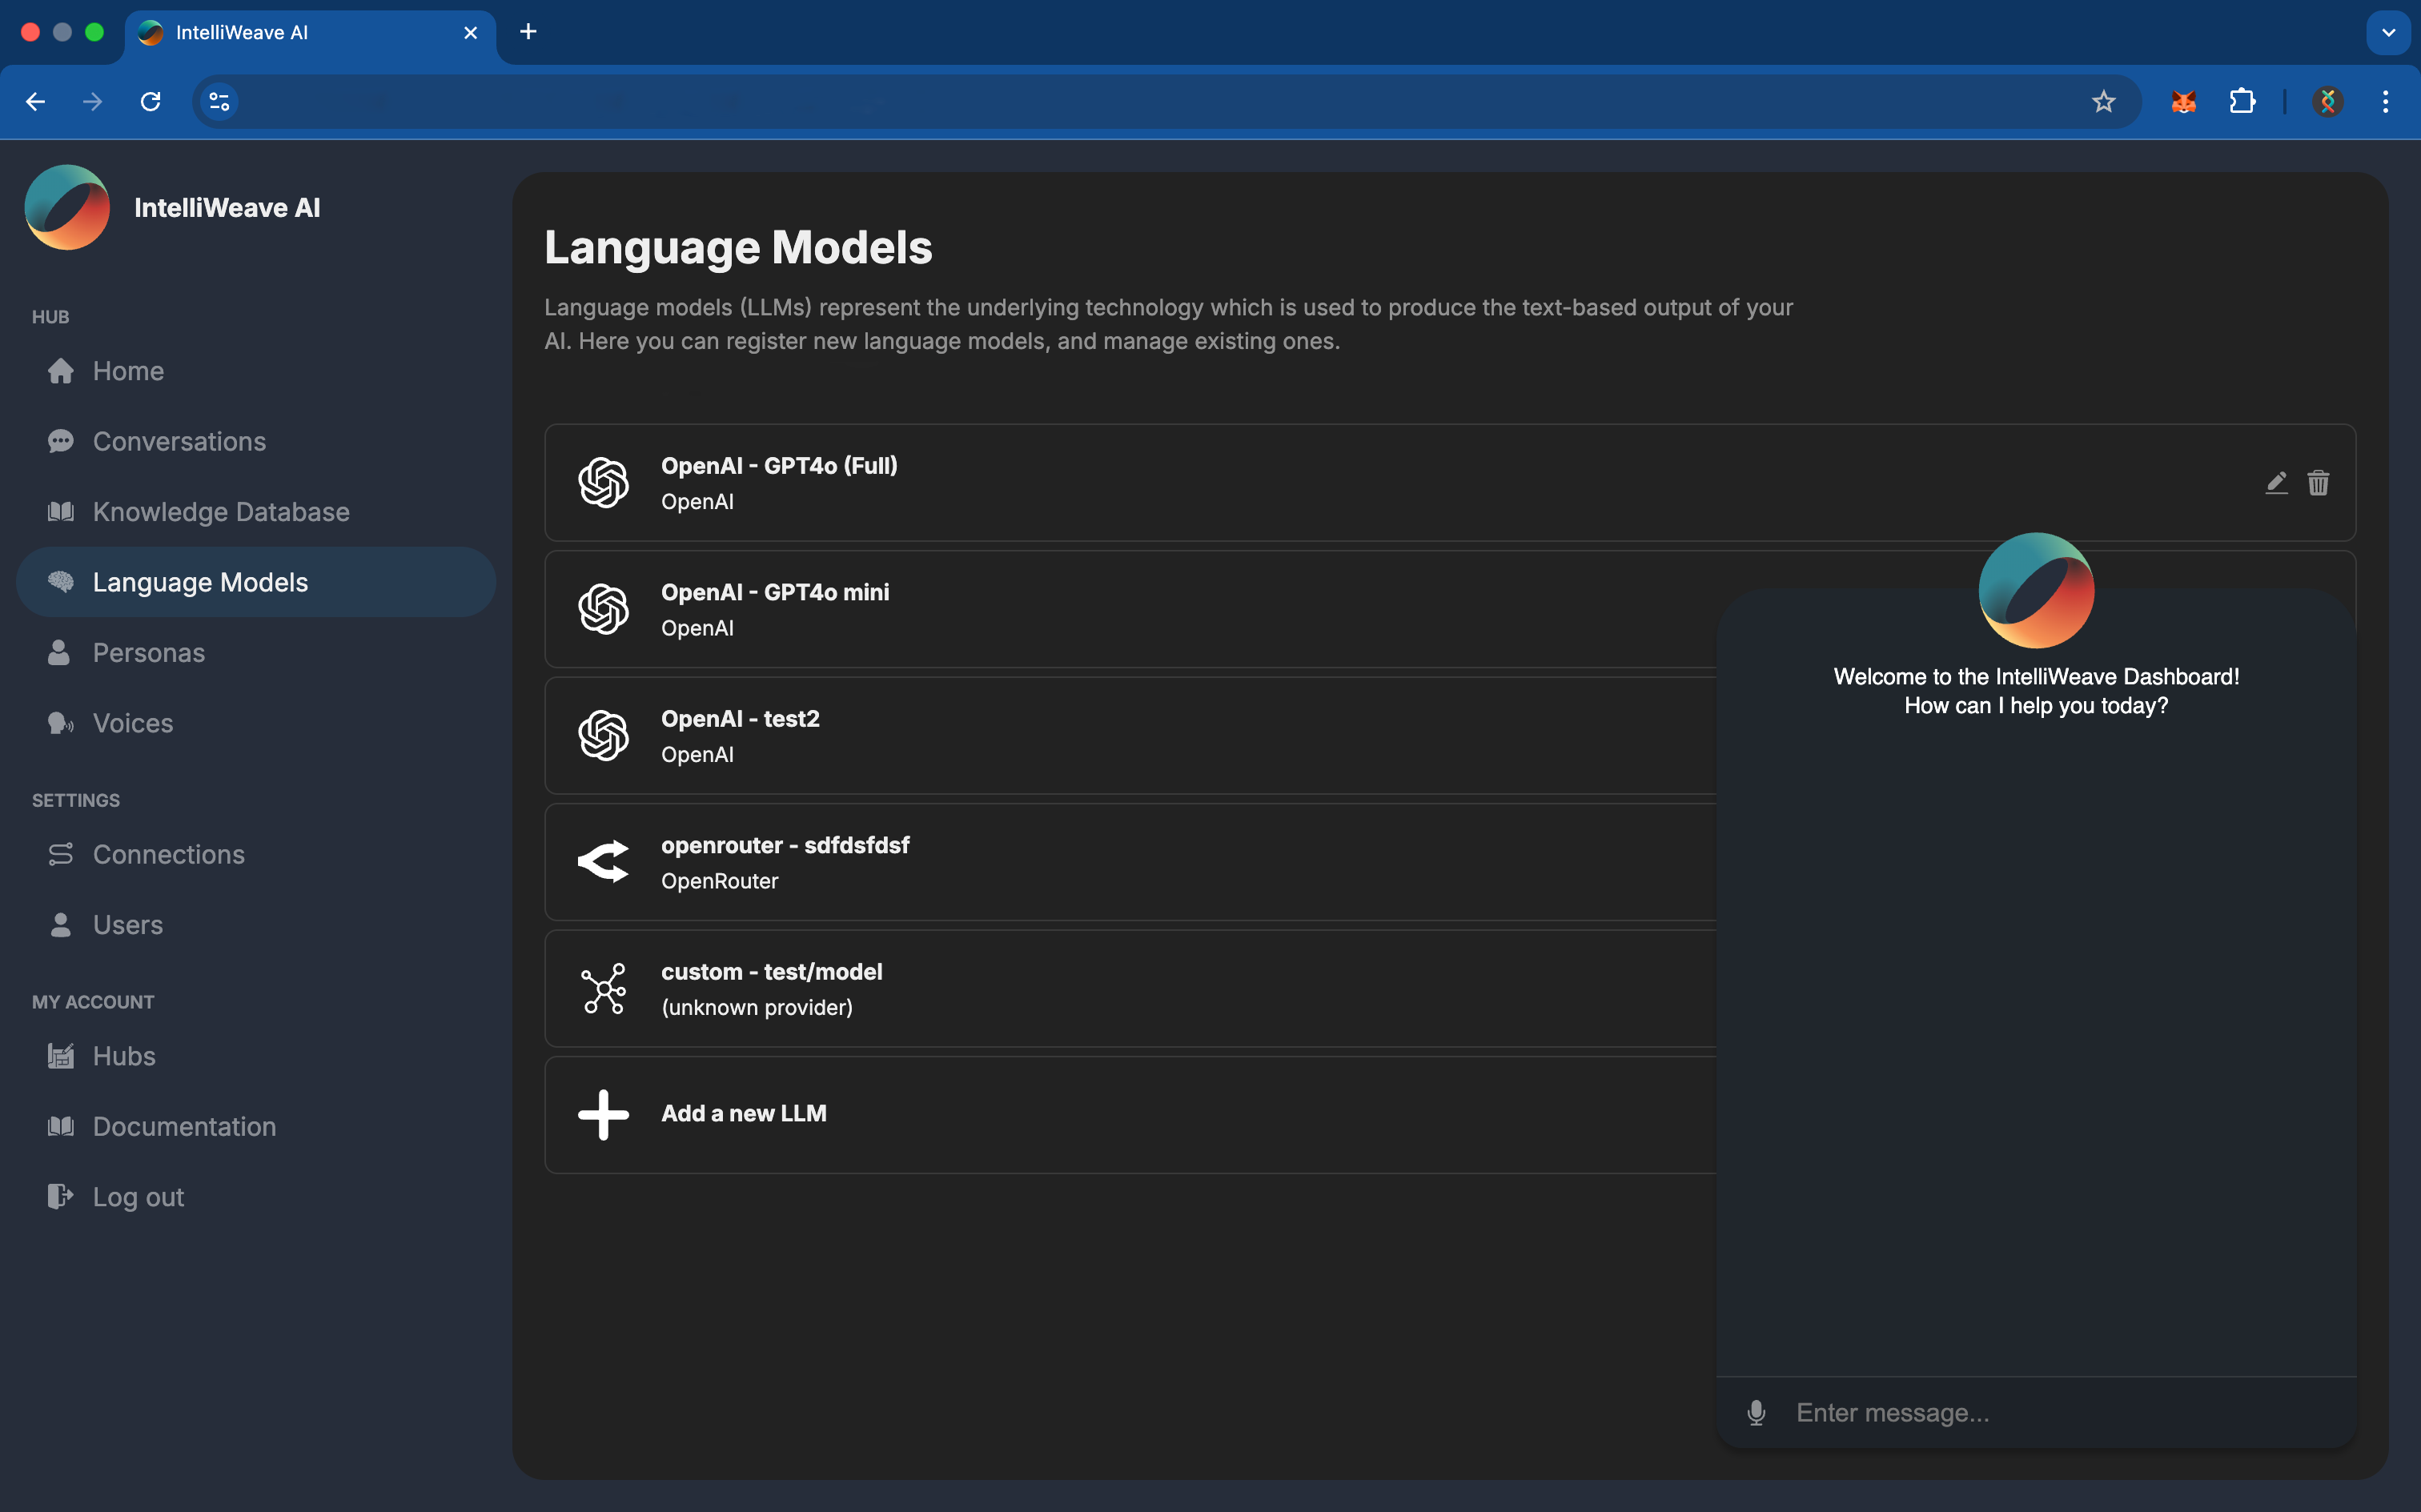The width and height of the screenshot is (2421, 1512).
Task: Click the IntelliWeave AI sidebar title
Action: [227, 208]
